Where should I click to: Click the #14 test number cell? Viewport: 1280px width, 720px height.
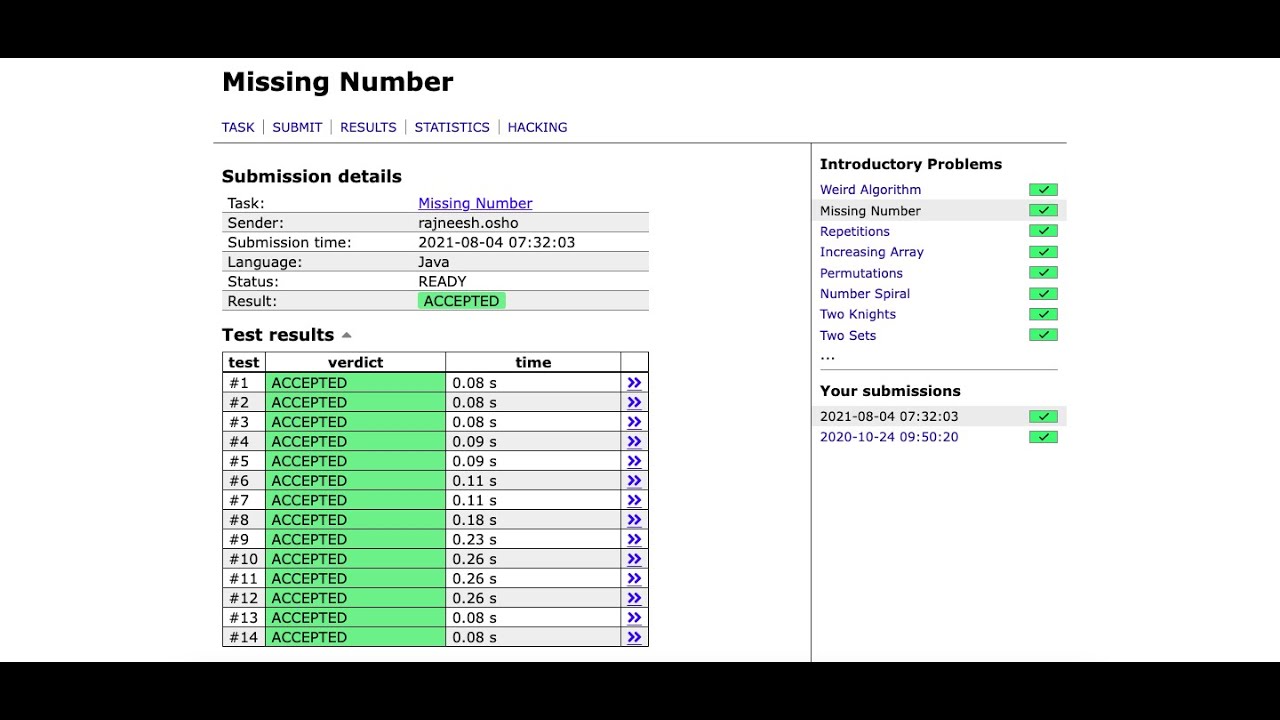(x=244, y=637)
